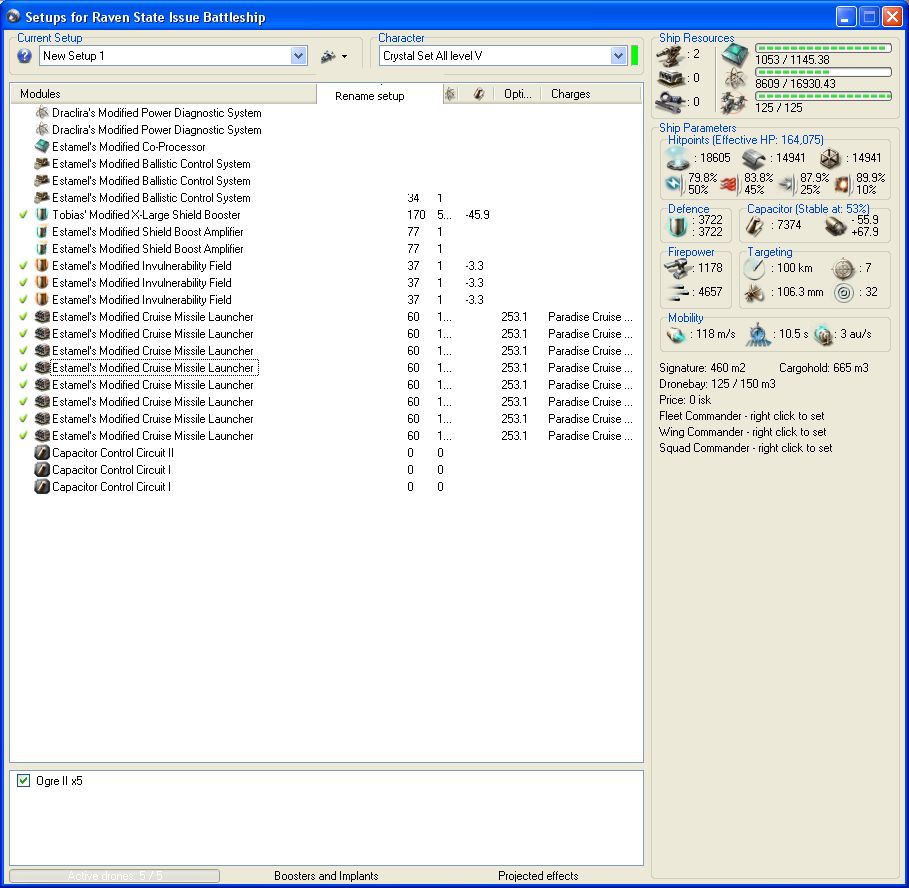
Task: Click the scan resolution icon at 106.3 mm
Action: [x=754, y=293]
